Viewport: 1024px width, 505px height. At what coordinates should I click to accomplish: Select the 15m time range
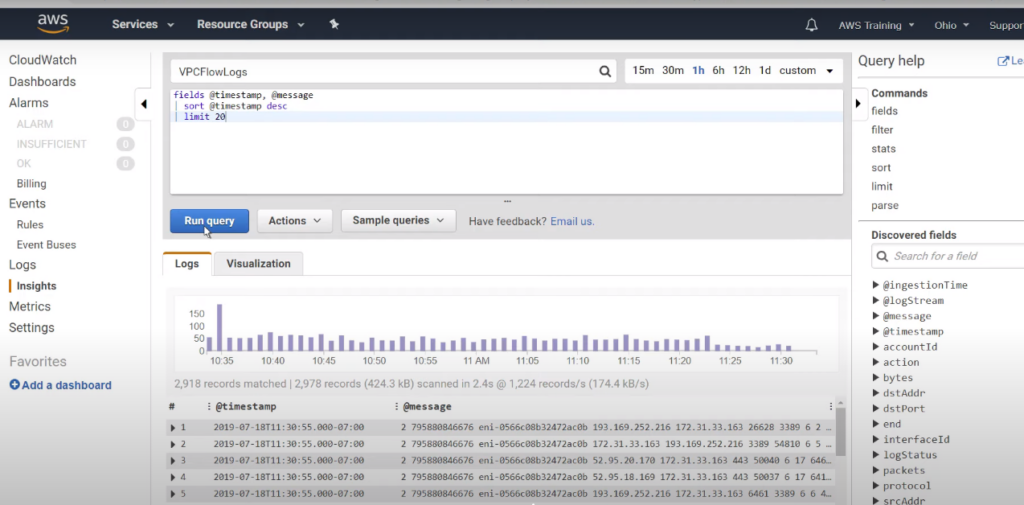coord(643,71)
